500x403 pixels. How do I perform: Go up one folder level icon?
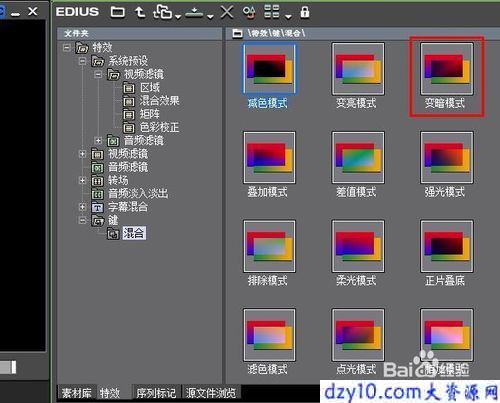tap(140, 12)
